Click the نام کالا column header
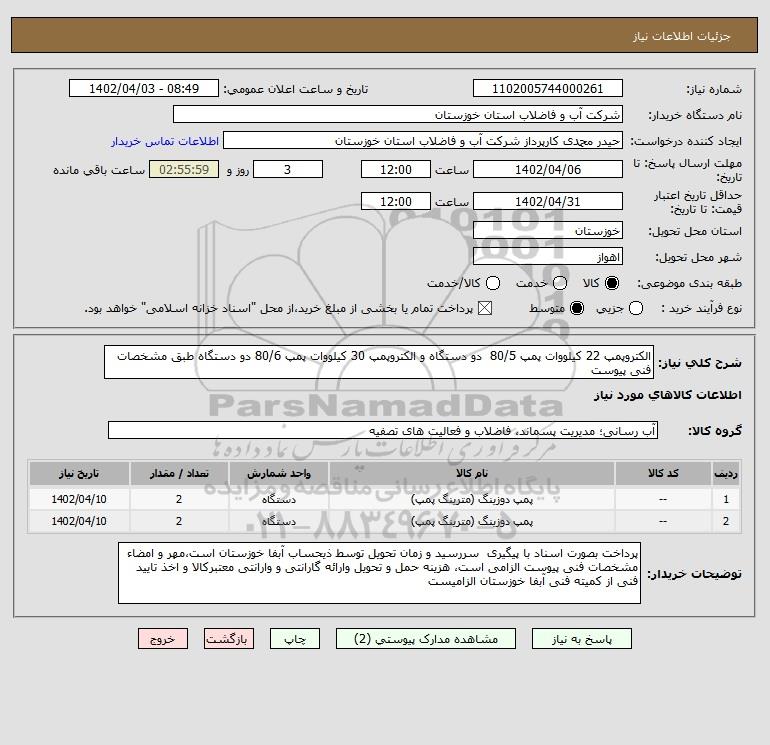This screenshot has width=770, height=745. [471, 473]
